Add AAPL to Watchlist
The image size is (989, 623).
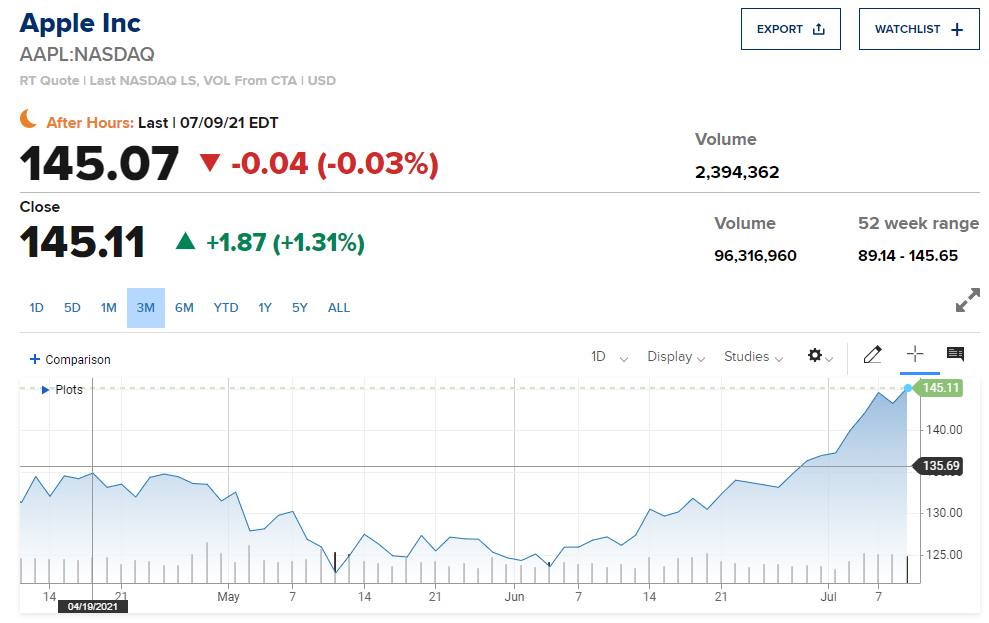pos(918,29)
